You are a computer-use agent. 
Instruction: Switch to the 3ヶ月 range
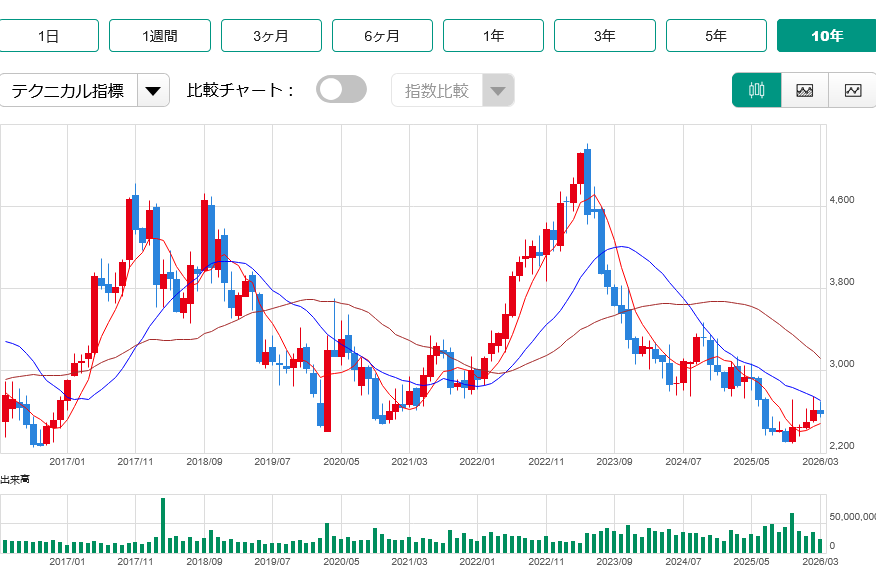pyautogui.click(x=271, y=36)
